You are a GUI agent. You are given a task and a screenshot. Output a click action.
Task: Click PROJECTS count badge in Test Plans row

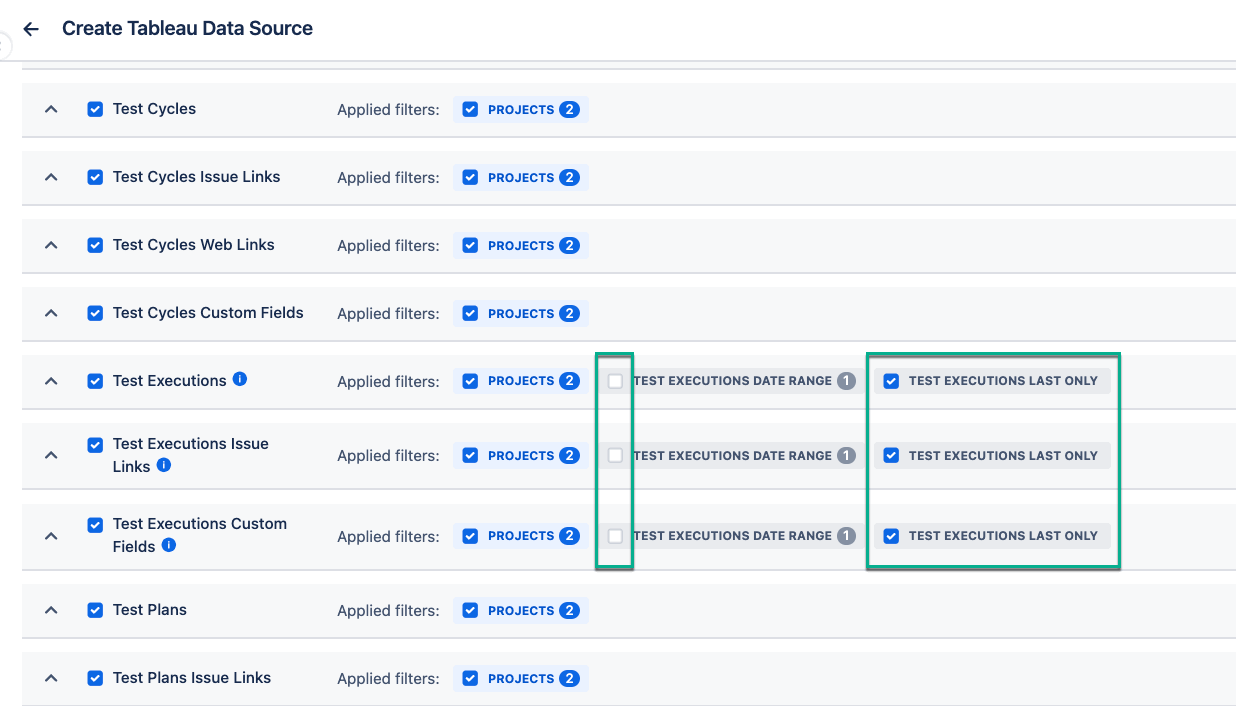click(x=569, y=610)
